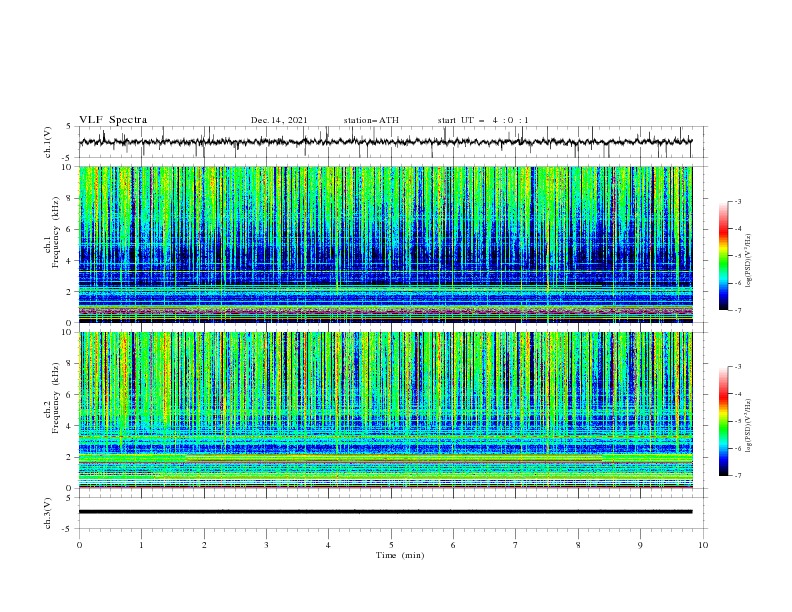Click the "station=ATH" header text
The height and width of the screenshot is (612, 792).
click(371, 120)
